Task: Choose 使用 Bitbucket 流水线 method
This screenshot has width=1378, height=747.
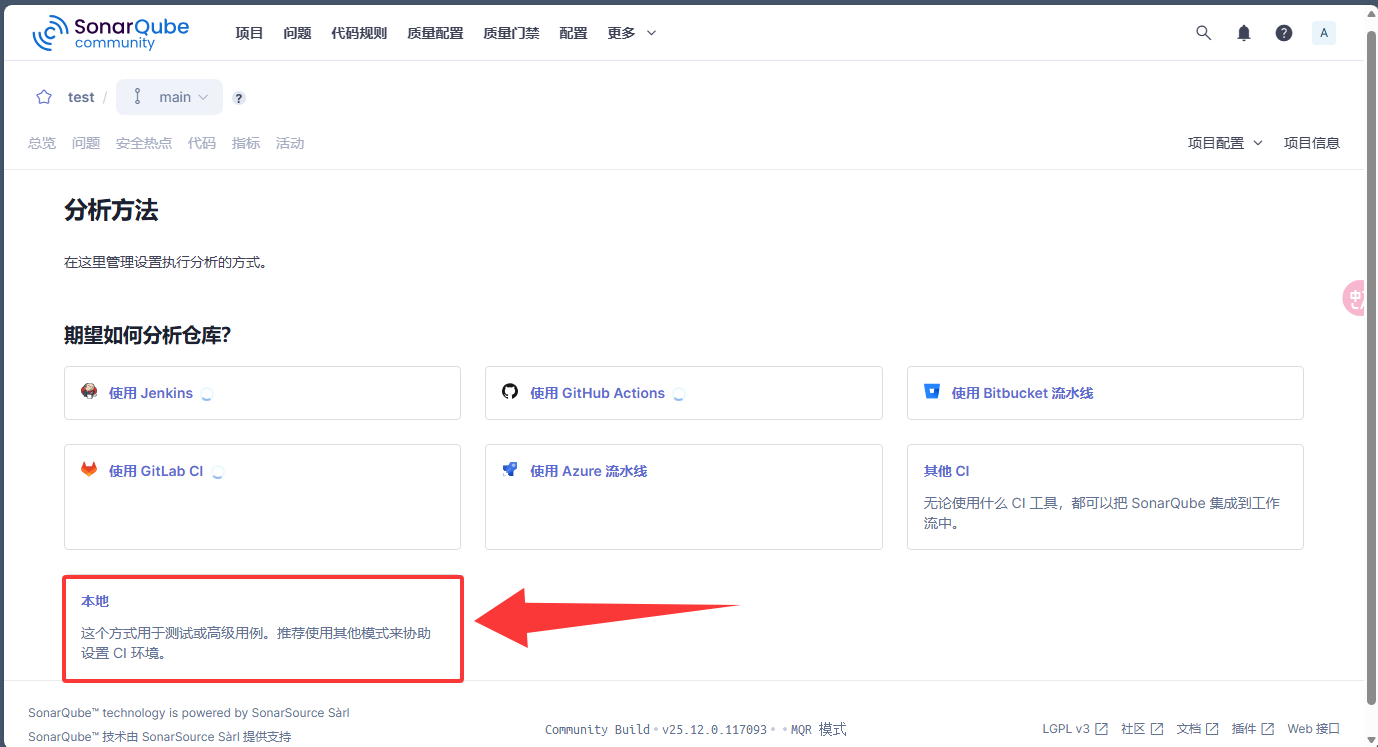Action: 1105,392
